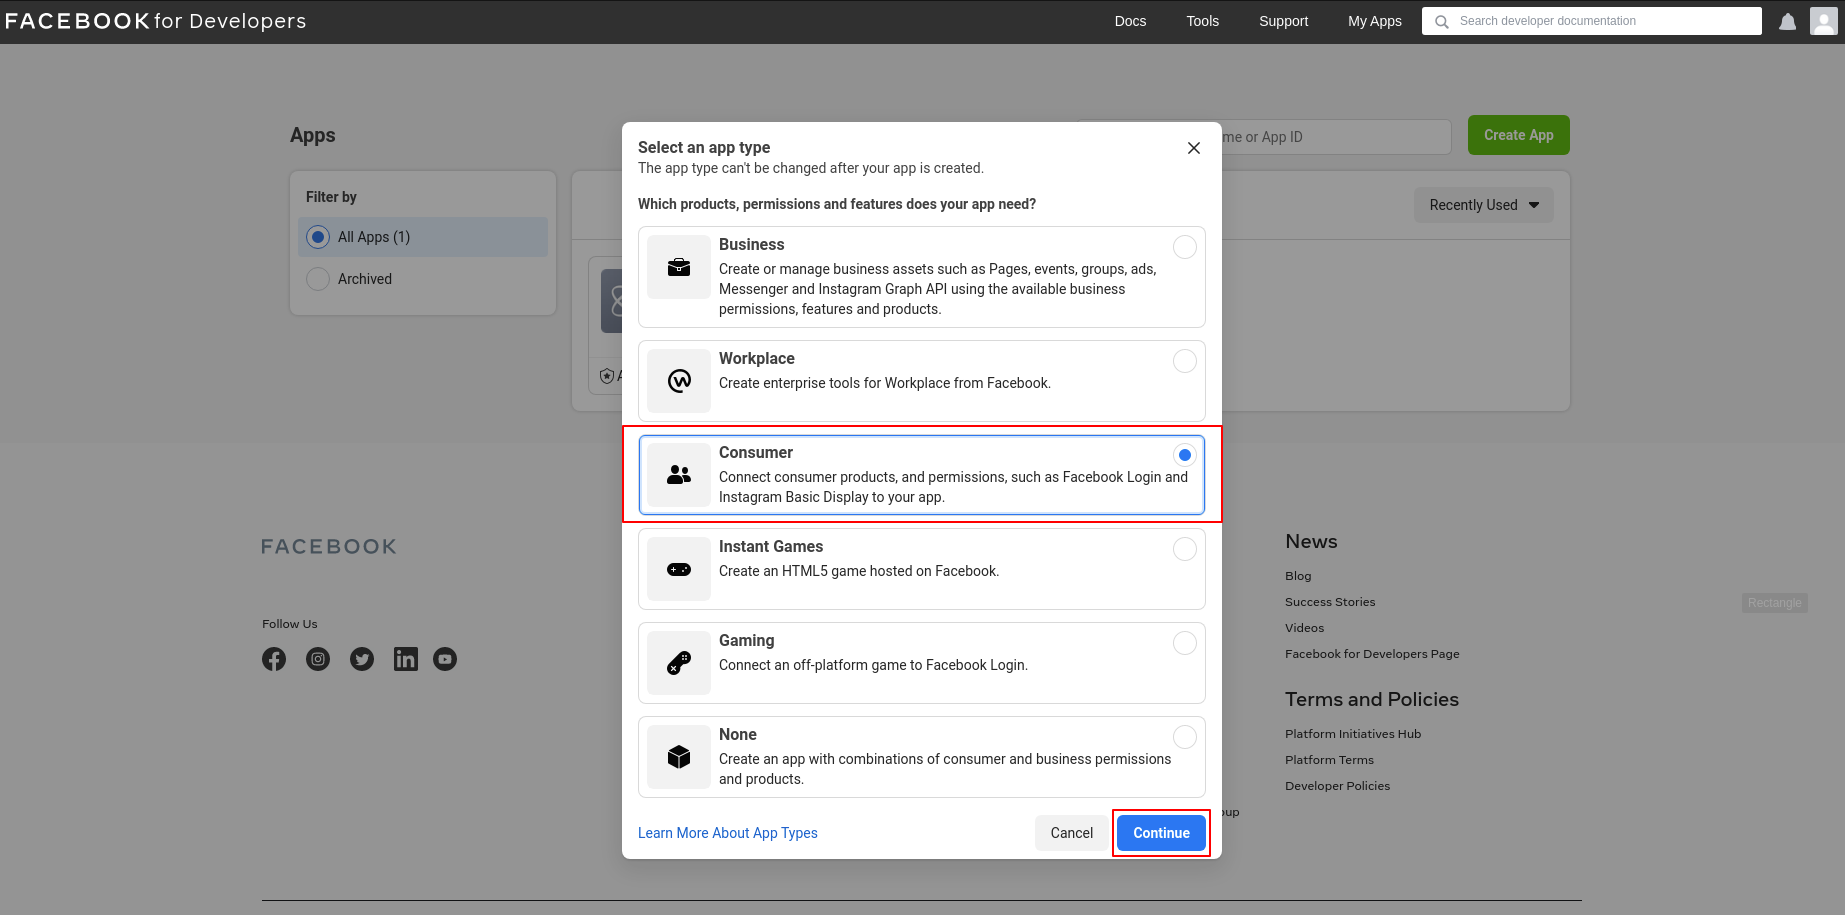
Task: Click the search magnifier icon
Action: coord(1441,21)
